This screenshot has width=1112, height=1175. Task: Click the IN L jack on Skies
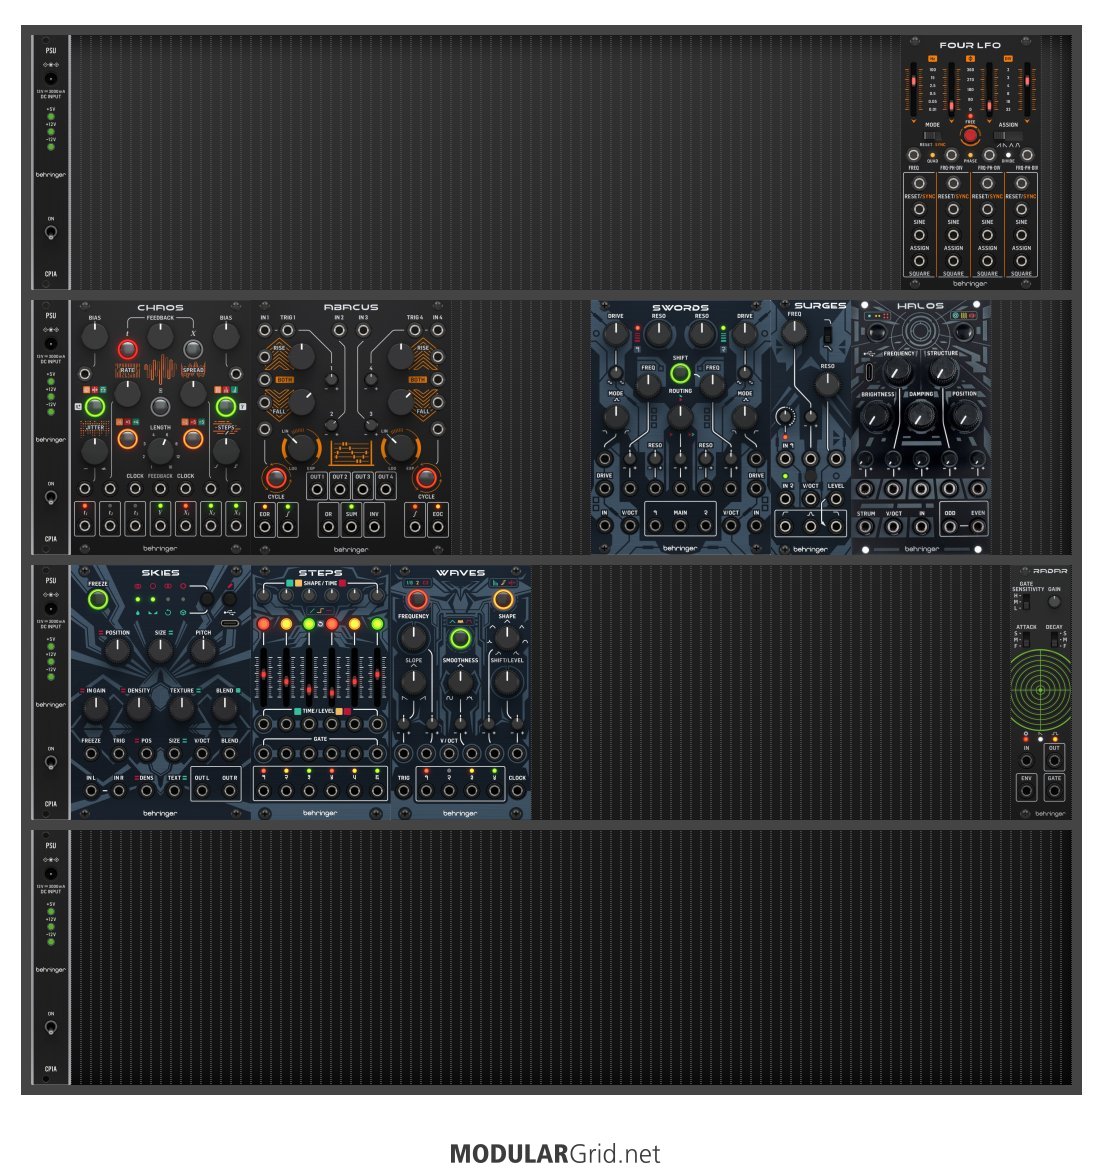pyautogui.click(x=91, y=791)
